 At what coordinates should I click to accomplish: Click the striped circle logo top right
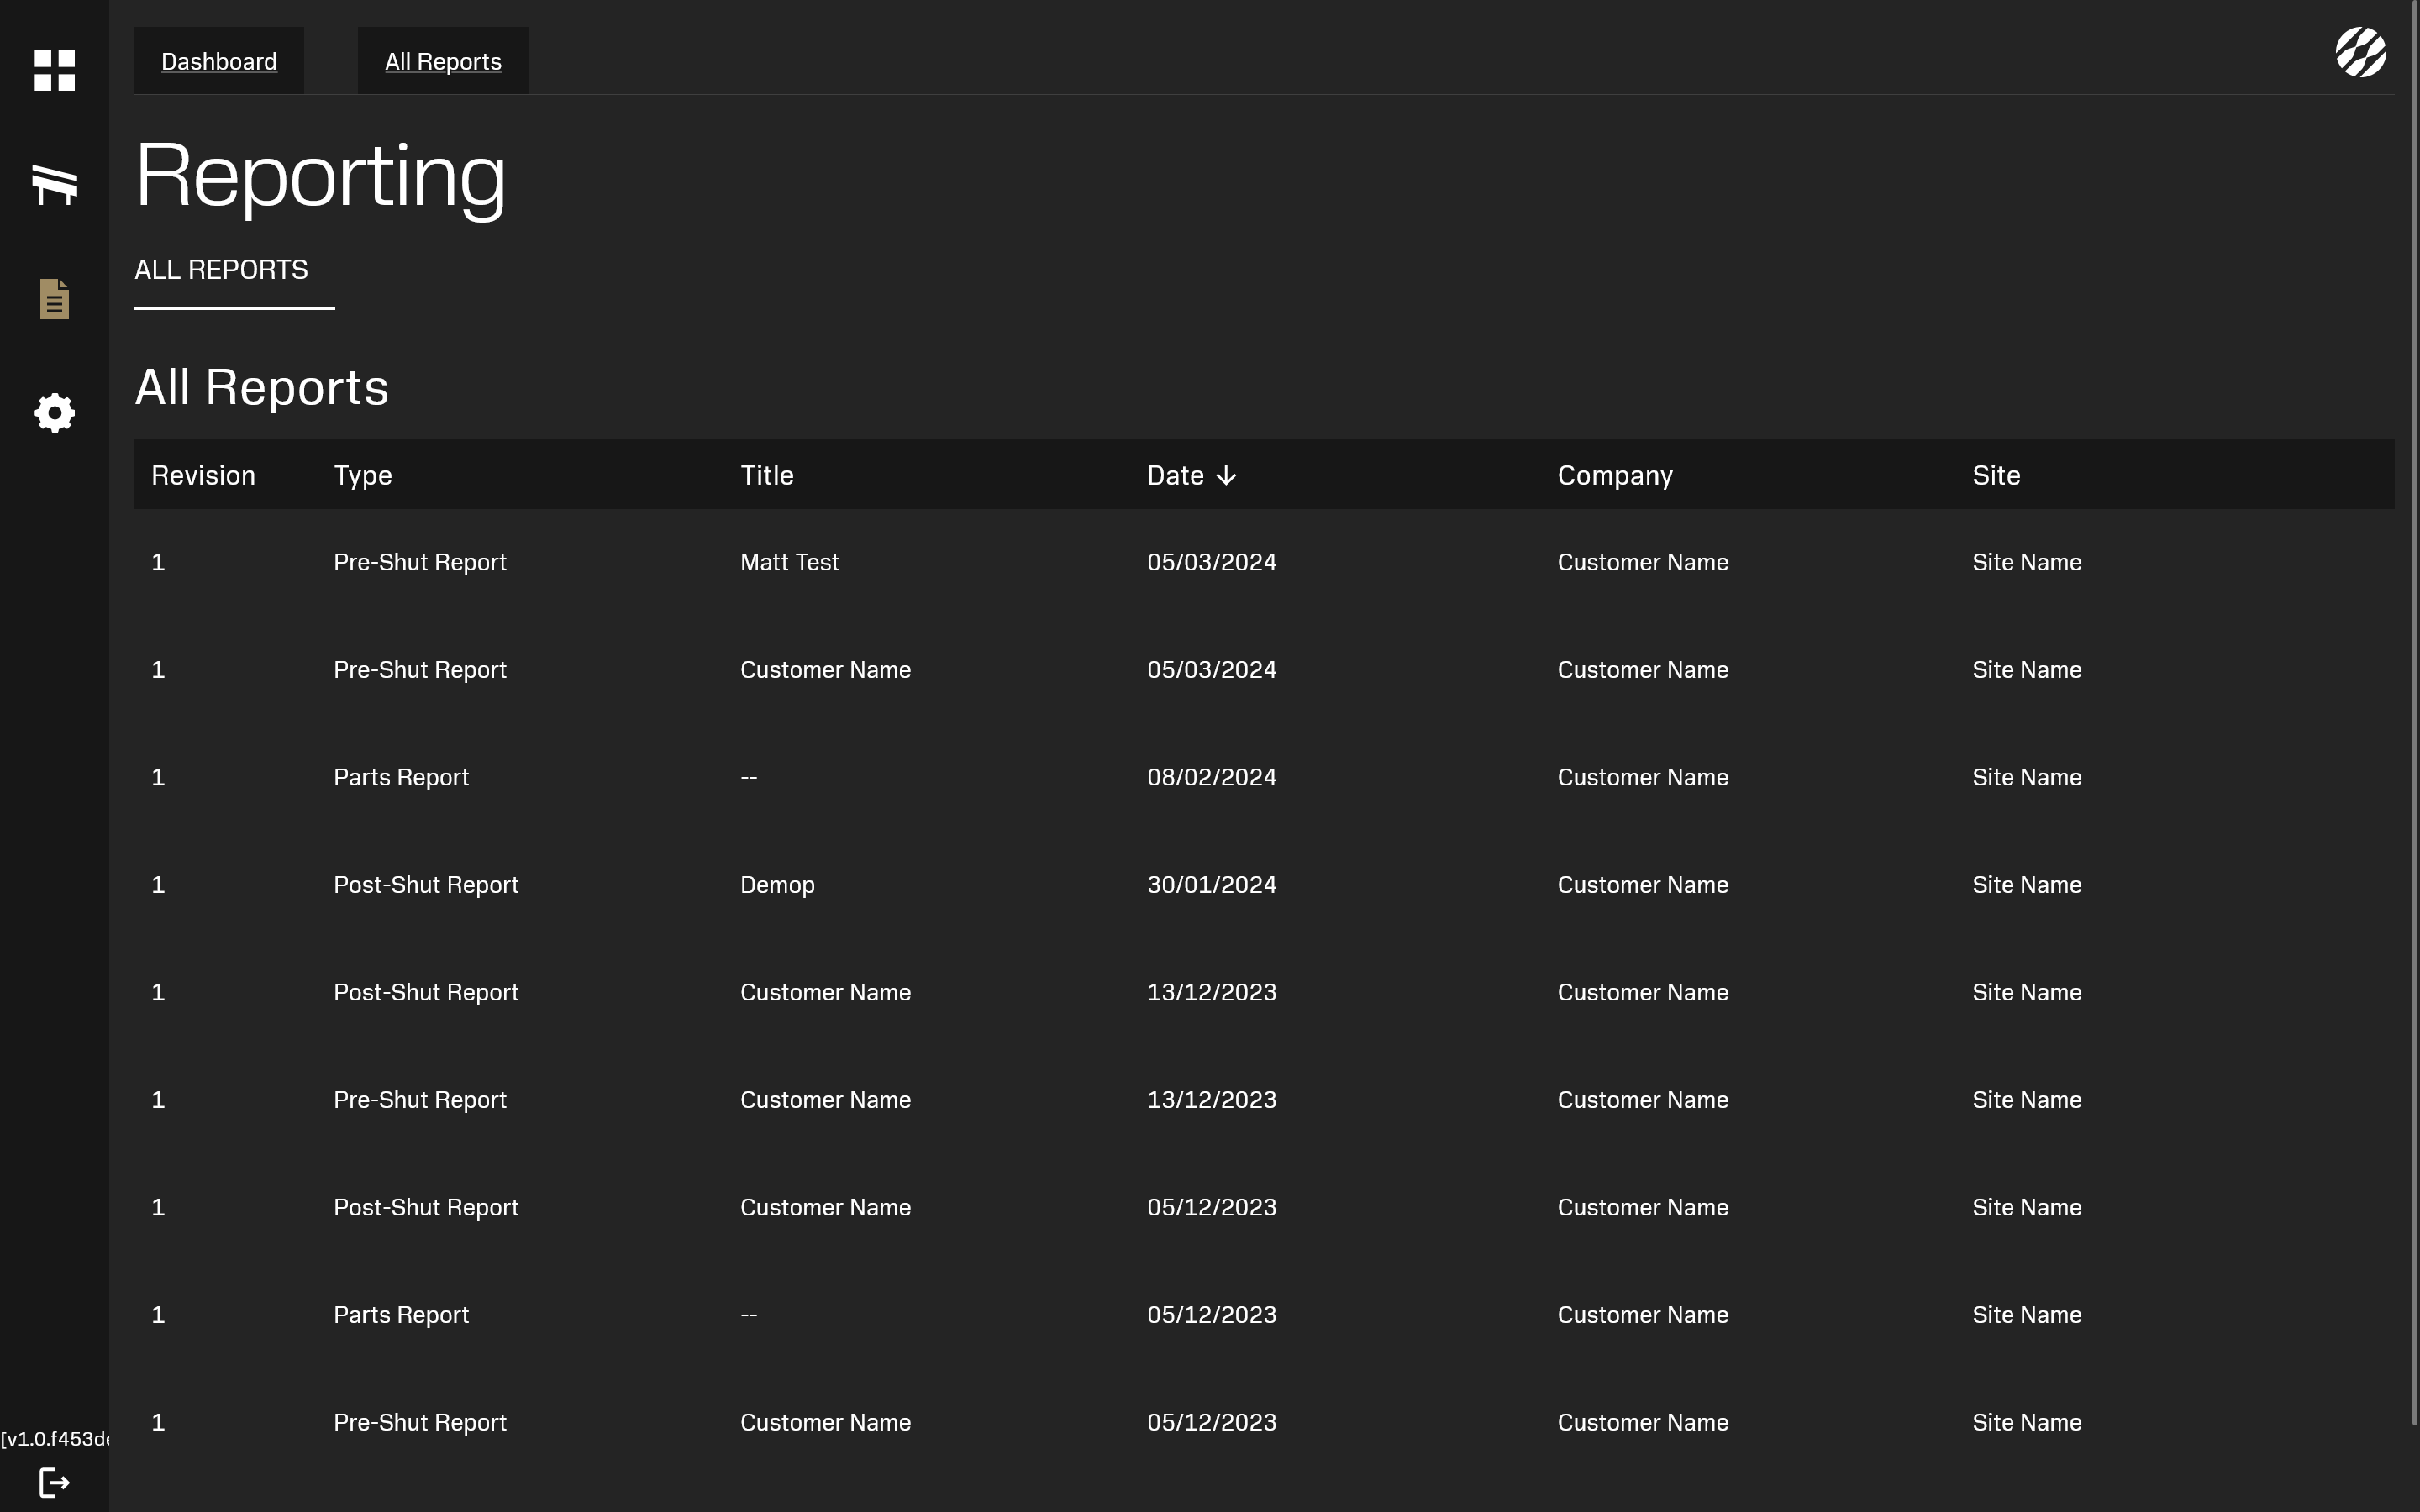click(x=2360, y=52)
